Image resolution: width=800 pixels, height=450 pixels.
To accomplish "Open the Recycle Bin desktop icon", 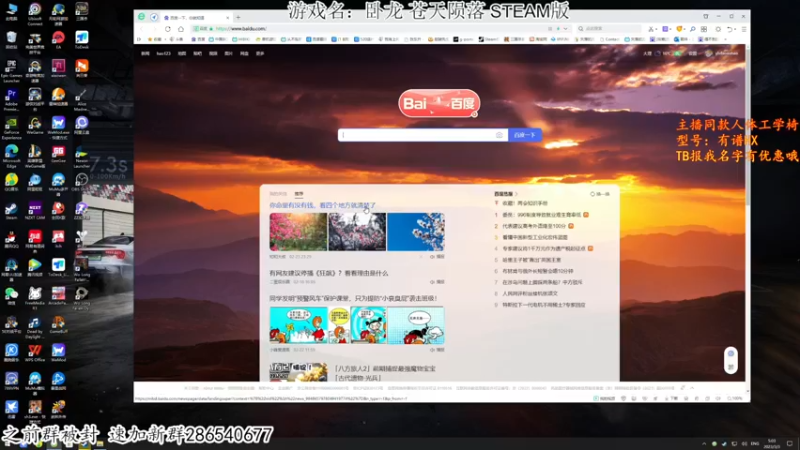I will (x=11, y=40).
